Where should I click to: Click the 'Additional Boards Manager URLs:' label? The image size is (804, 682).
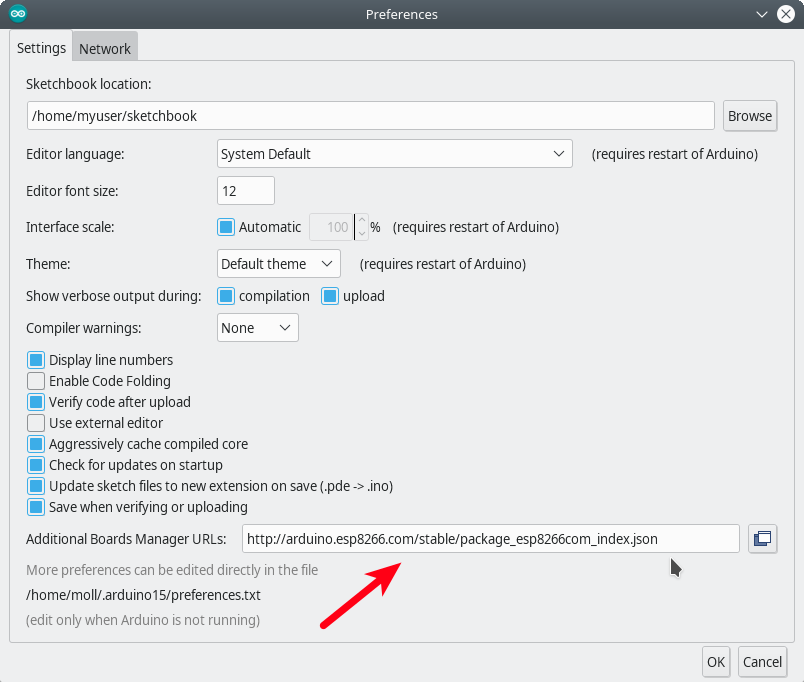[x=126, y=539]
